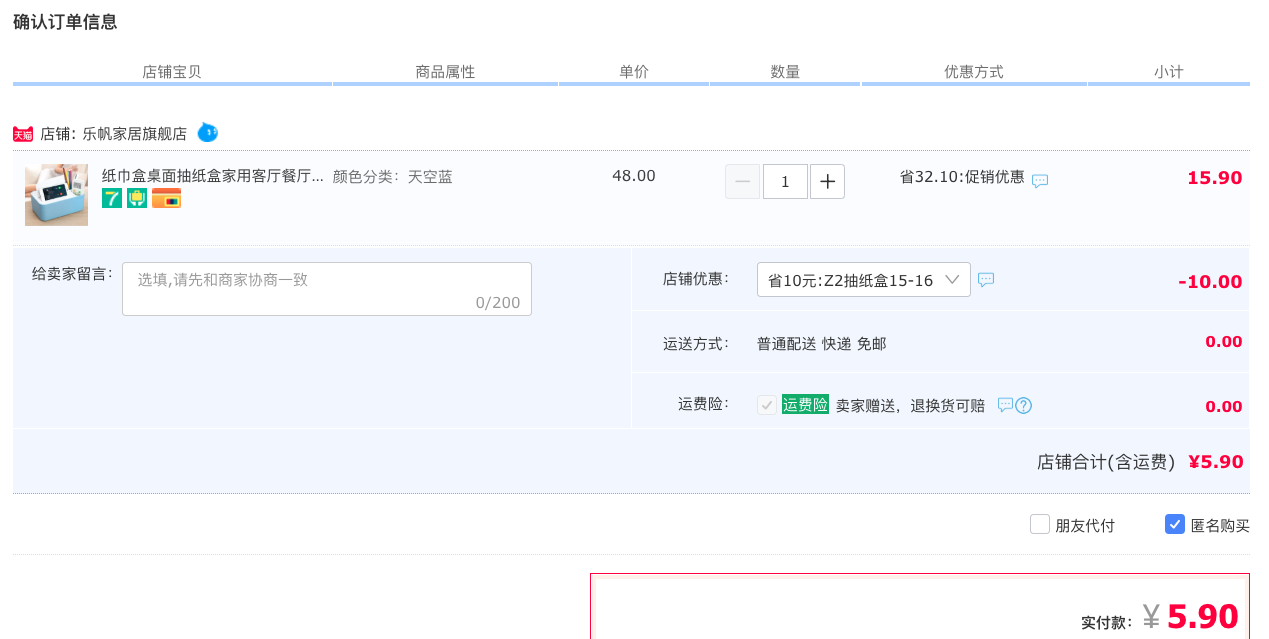This screenshot has width=1269, height=639.
Task: Click the 0/200 character counter in the message box
Action: click(x=498, y=302)
